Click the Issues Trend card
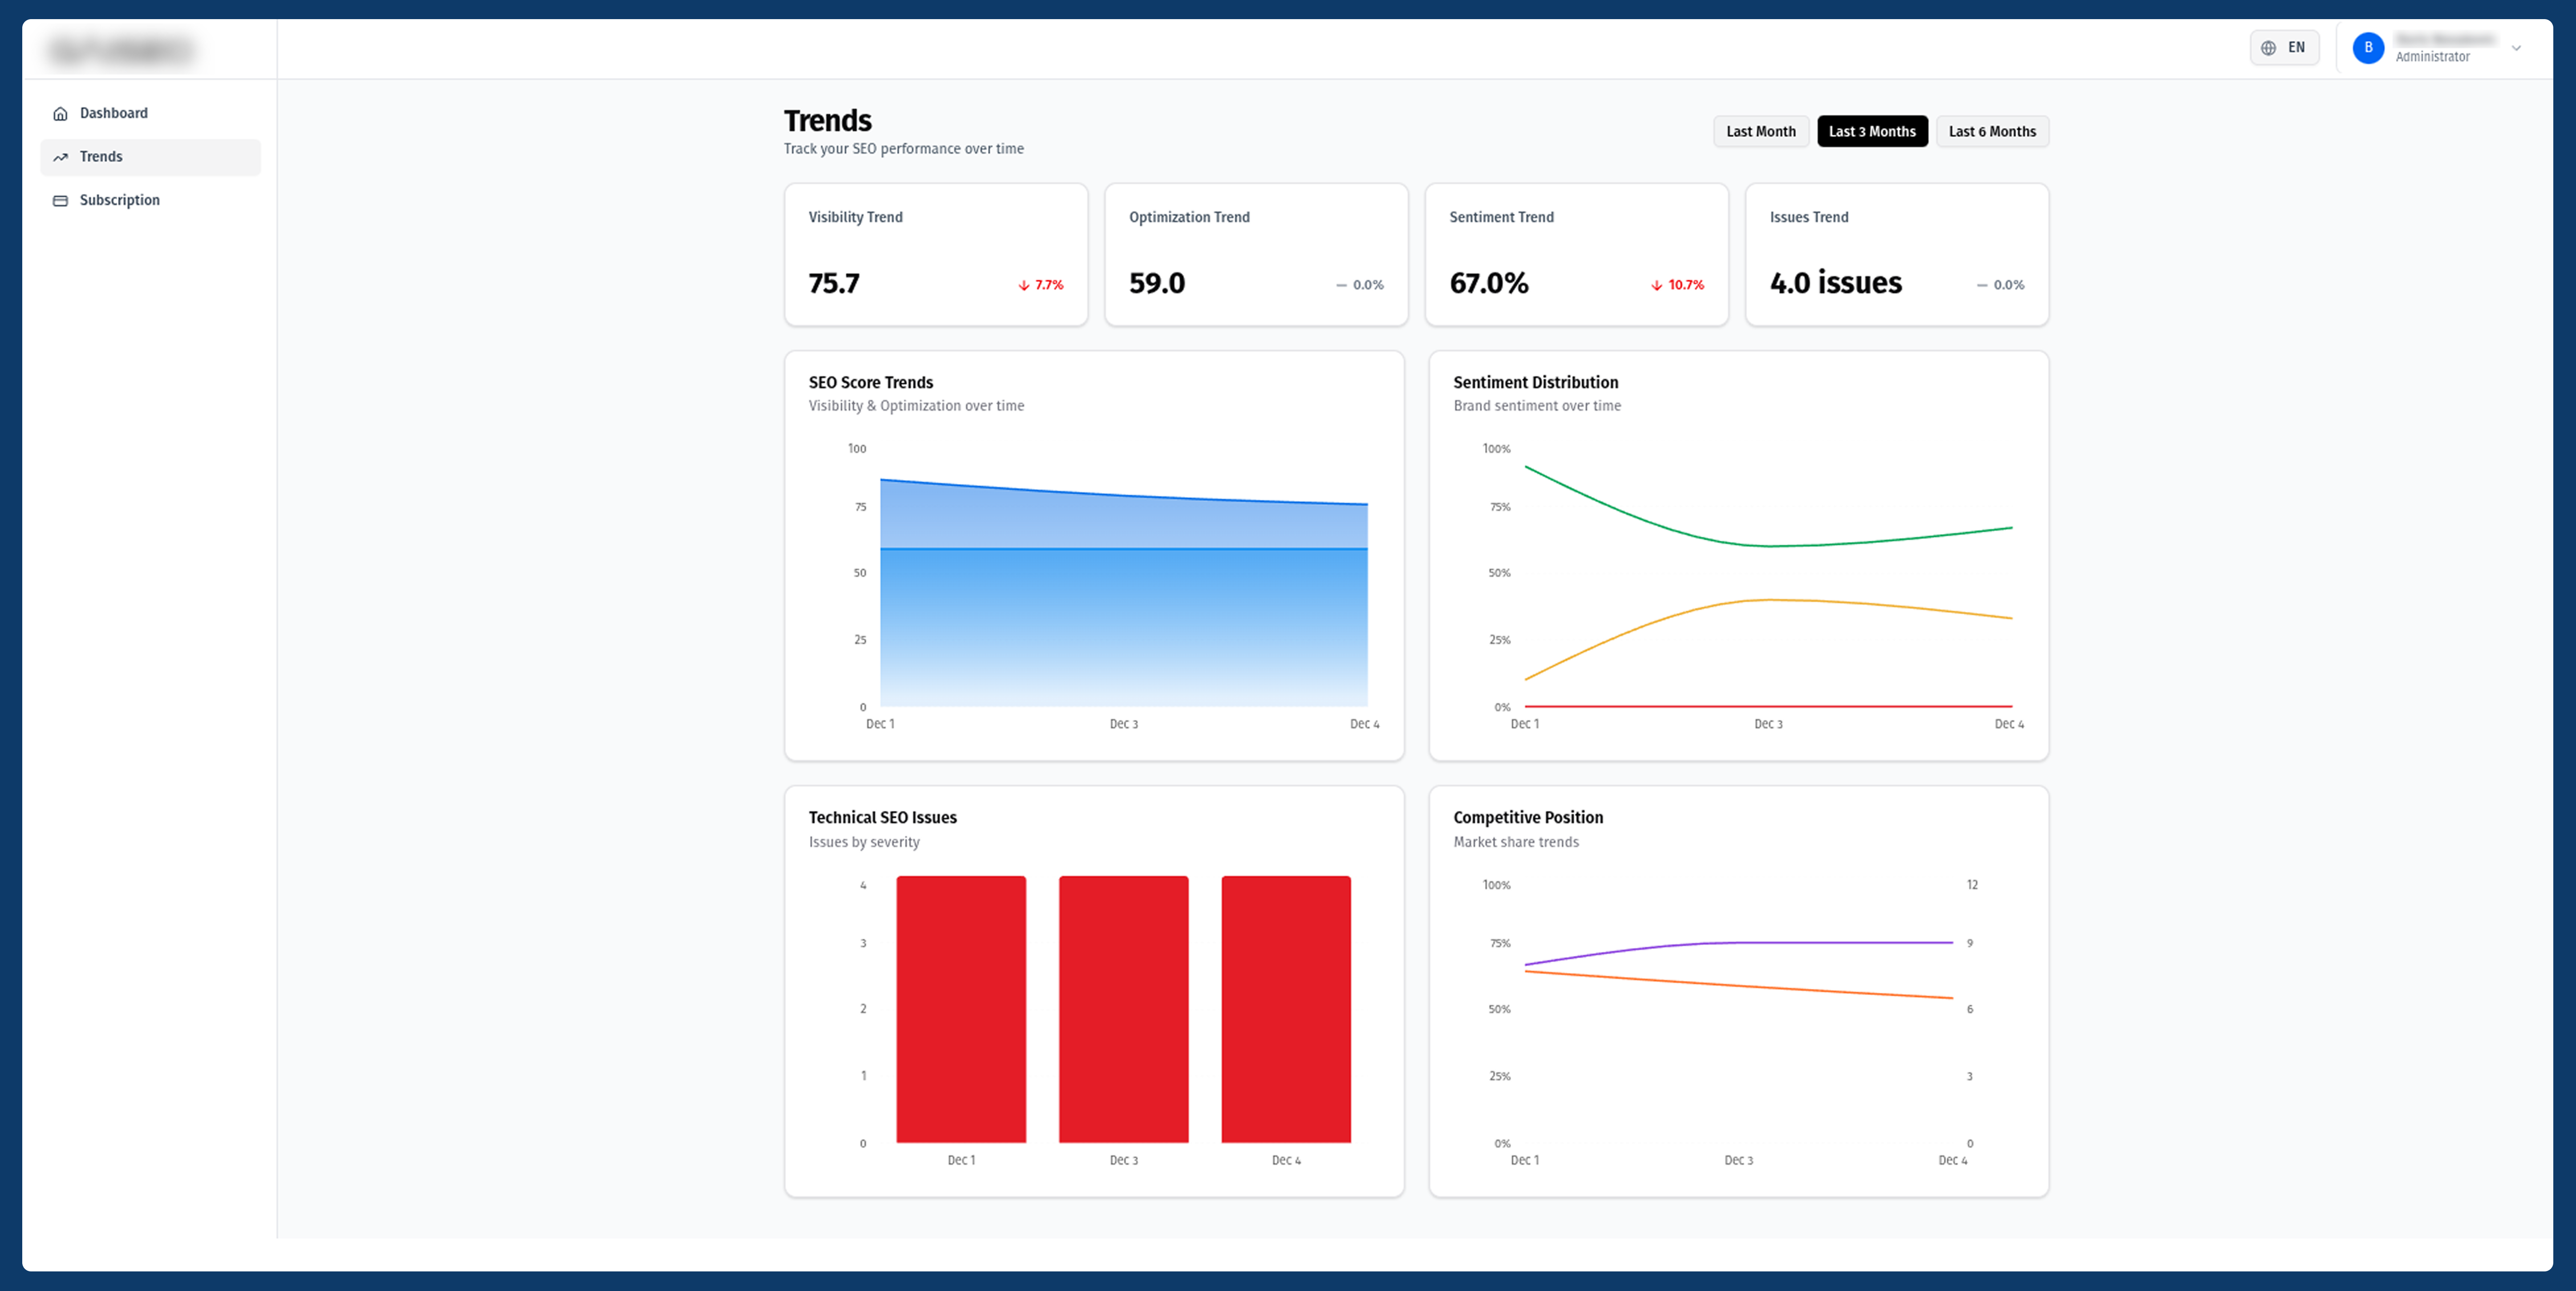Viewport: 2576px width, 1291px height. pyautogui.click(x=1896, y=254)
